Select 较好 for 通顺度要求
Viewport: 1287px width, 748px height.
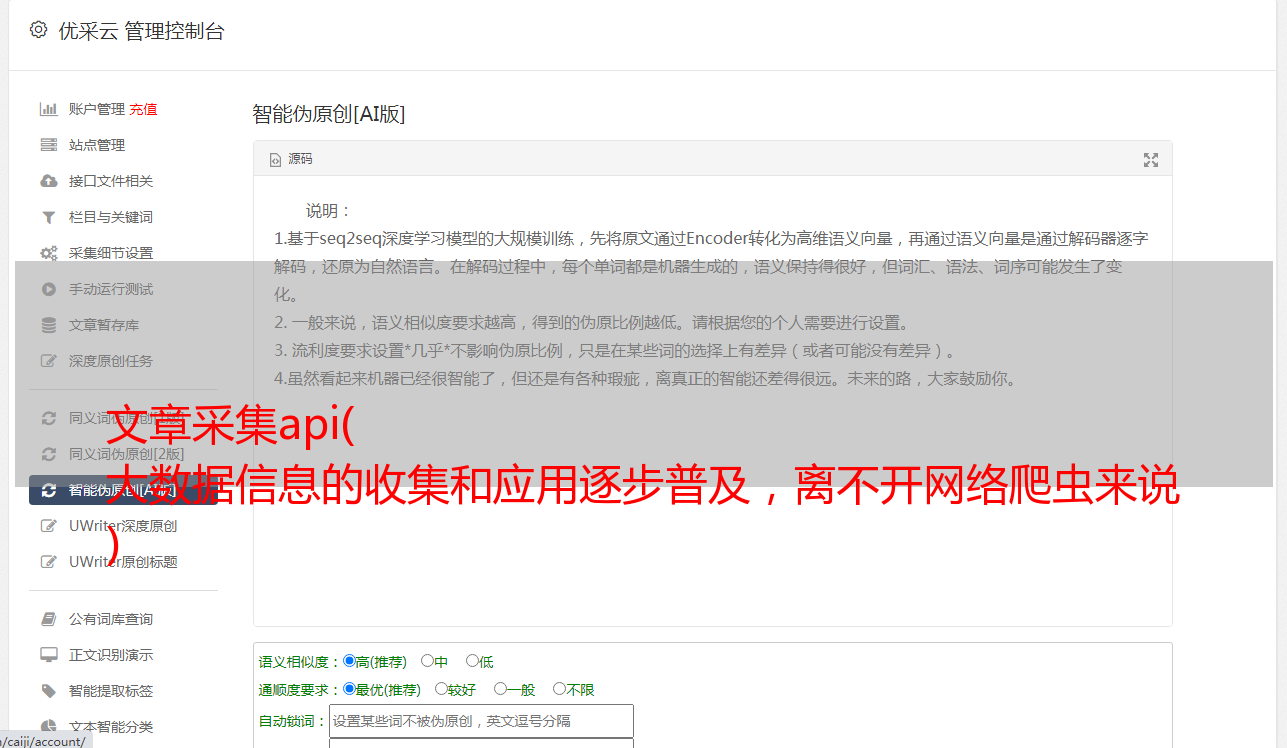coord(441,689)
